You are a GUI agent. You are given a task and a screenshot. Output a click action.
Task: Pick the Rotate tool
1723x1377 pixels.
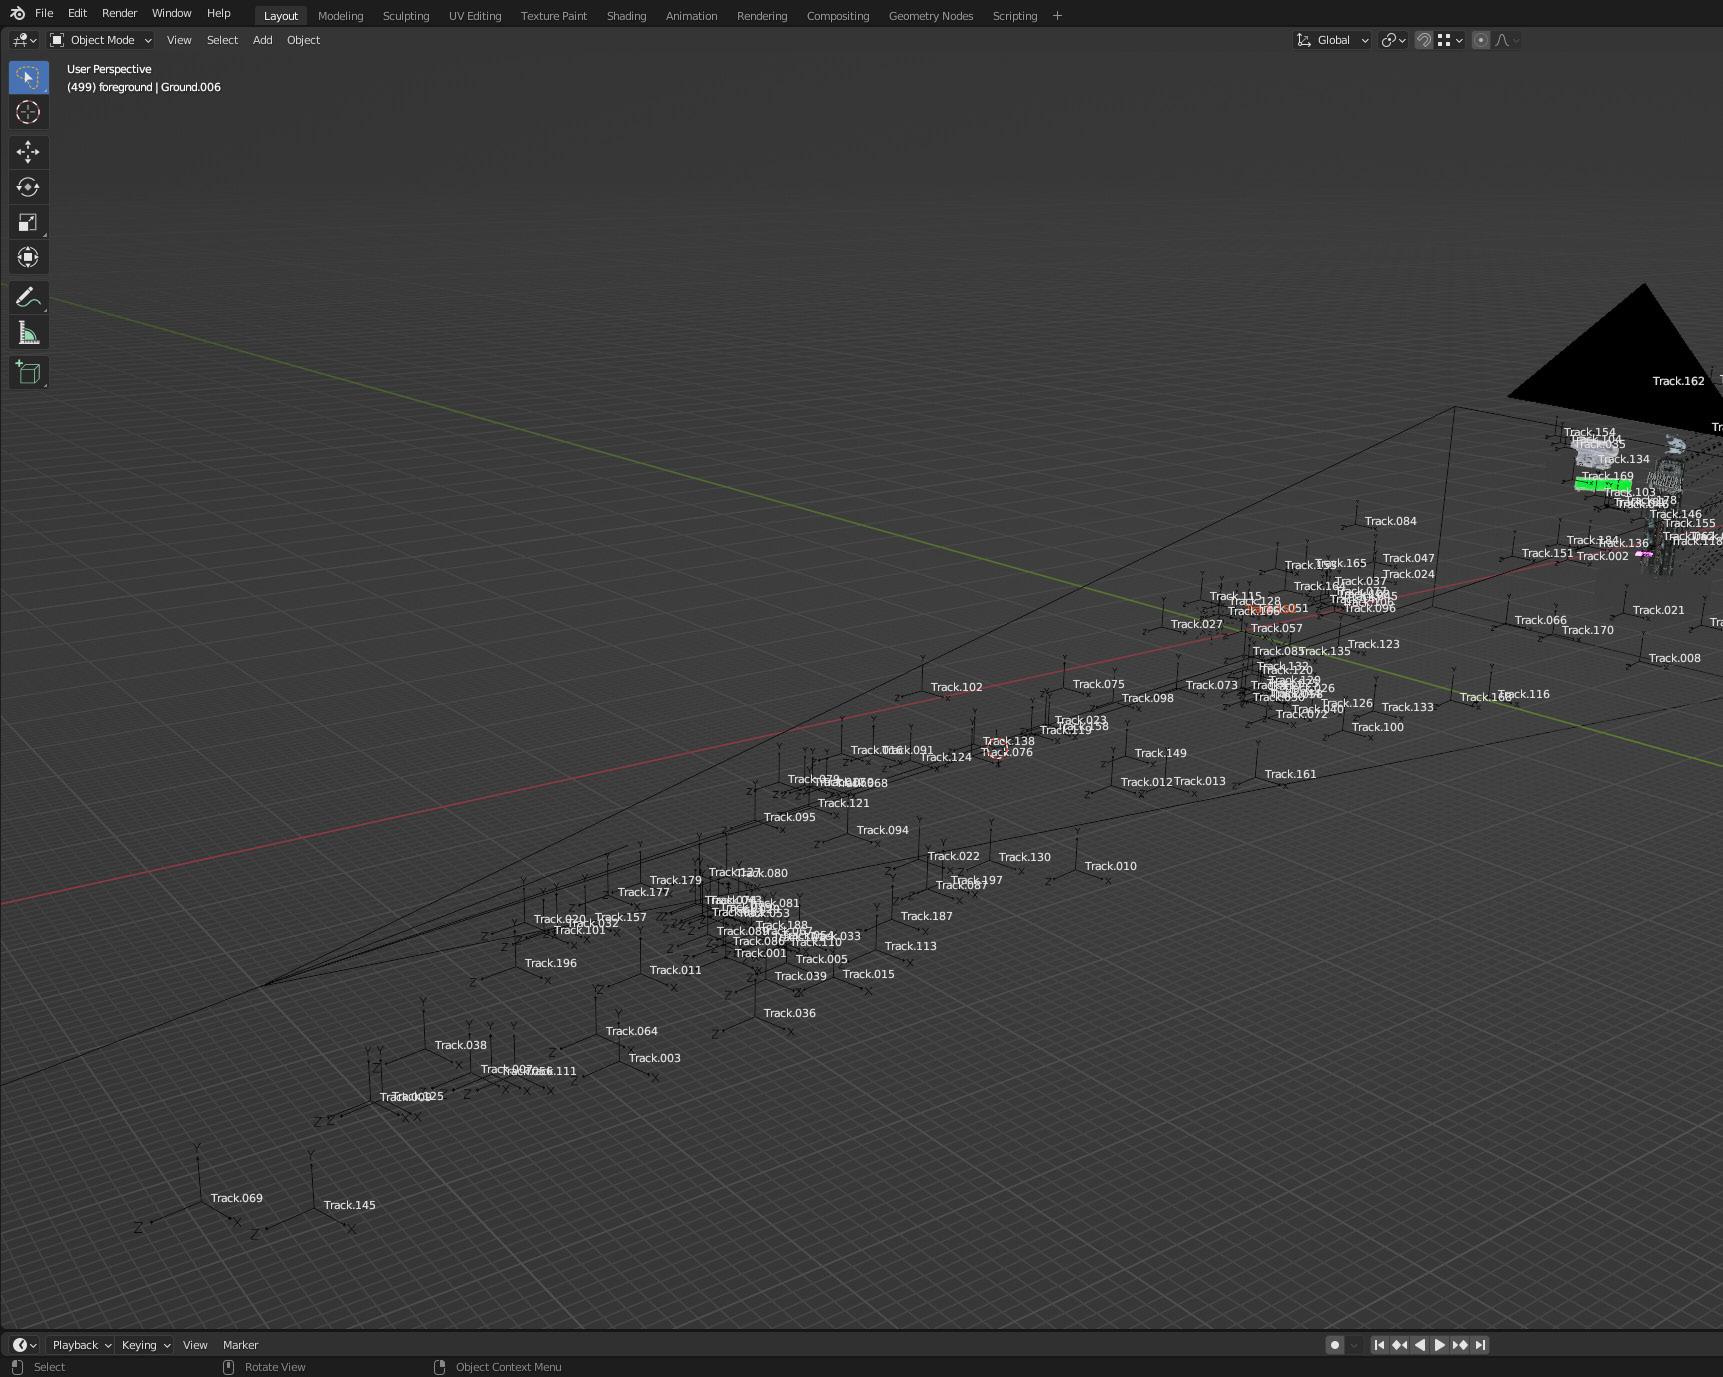coord(28,187)
